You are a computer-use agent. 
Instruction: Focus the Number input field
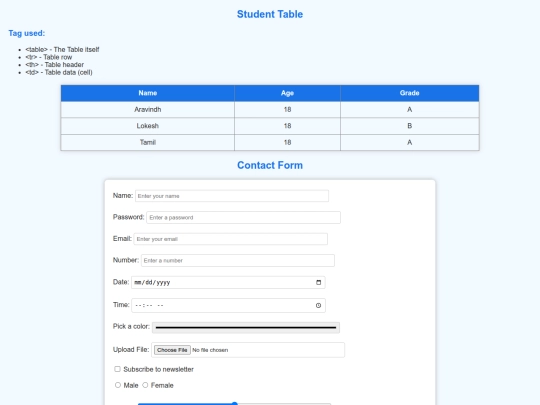238,260
